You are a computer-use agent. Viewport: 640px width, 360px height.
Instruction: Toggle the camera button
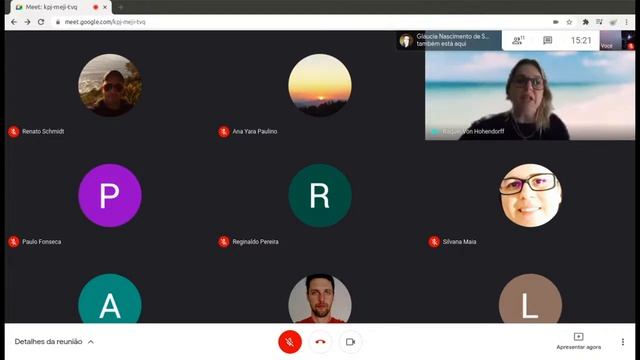click(x=350, y=342)
